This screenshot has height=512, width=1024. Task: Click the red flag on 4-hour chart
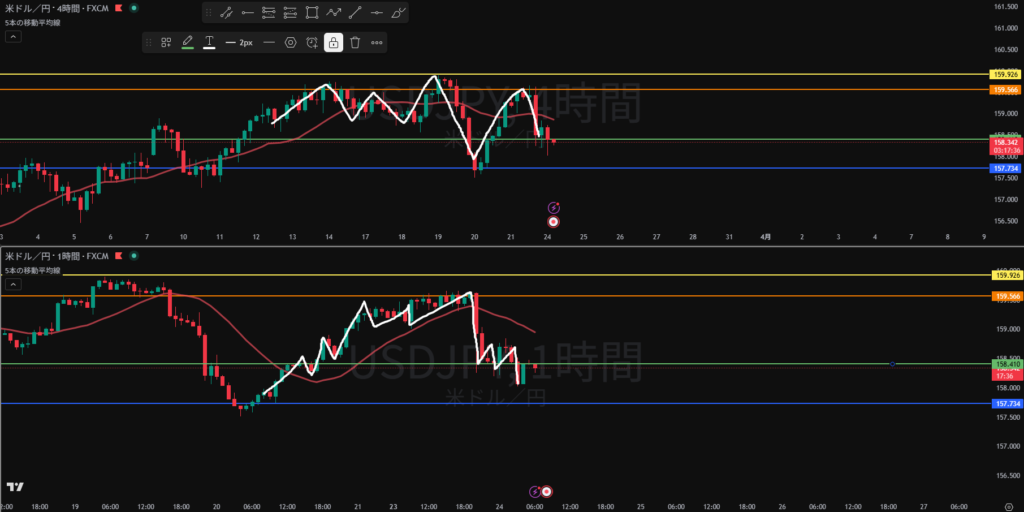pyautogui.click(x=119, y=6)
